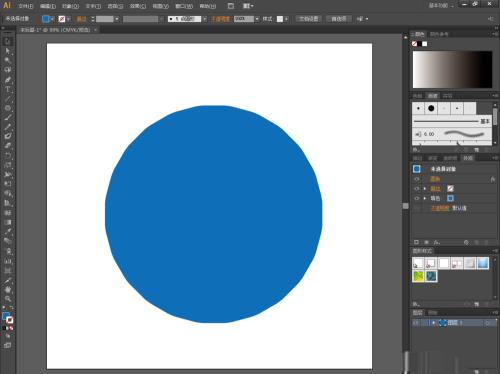Image resolution: width=500 pixels, height=374 pixels.
Task: Select the Shape Builder tool
Action: point(8,193)
